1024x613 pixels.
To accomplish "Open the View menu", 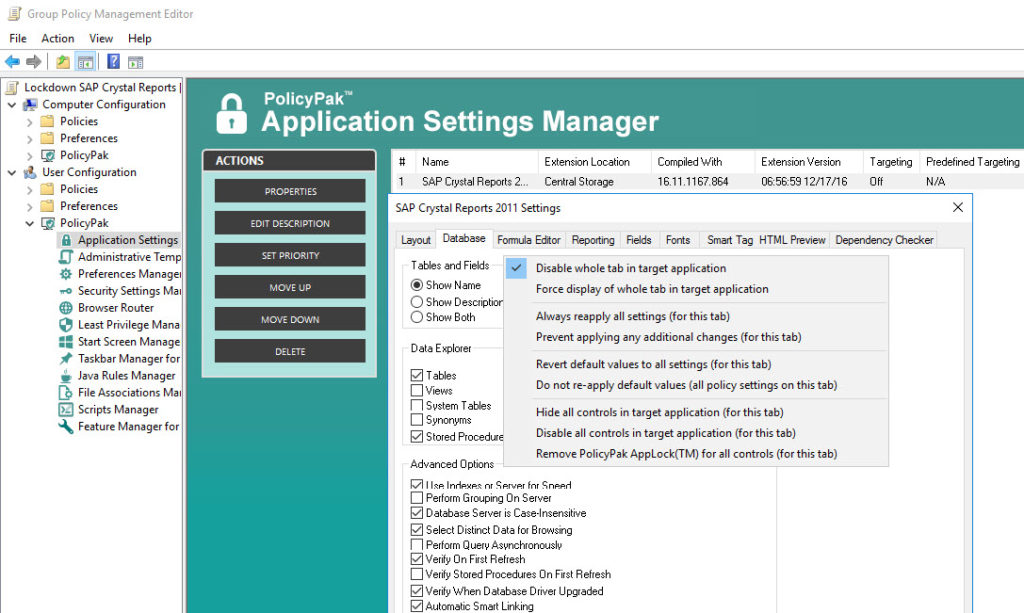I will 101,39.
